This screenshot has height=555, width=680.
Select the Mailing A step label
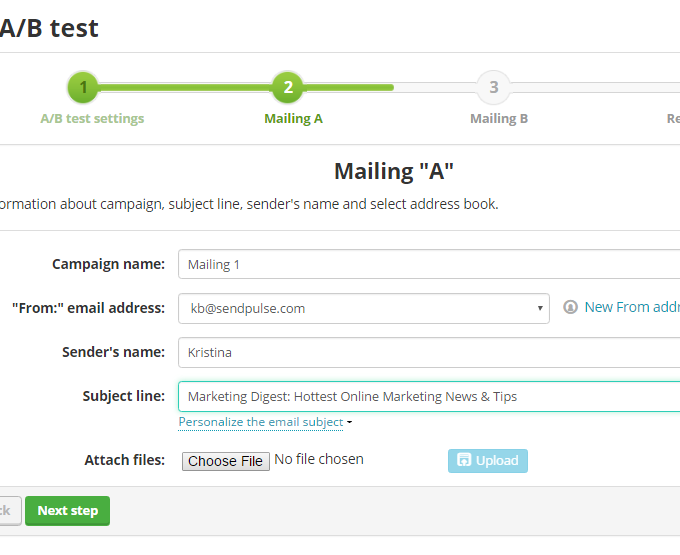point(293,119)
